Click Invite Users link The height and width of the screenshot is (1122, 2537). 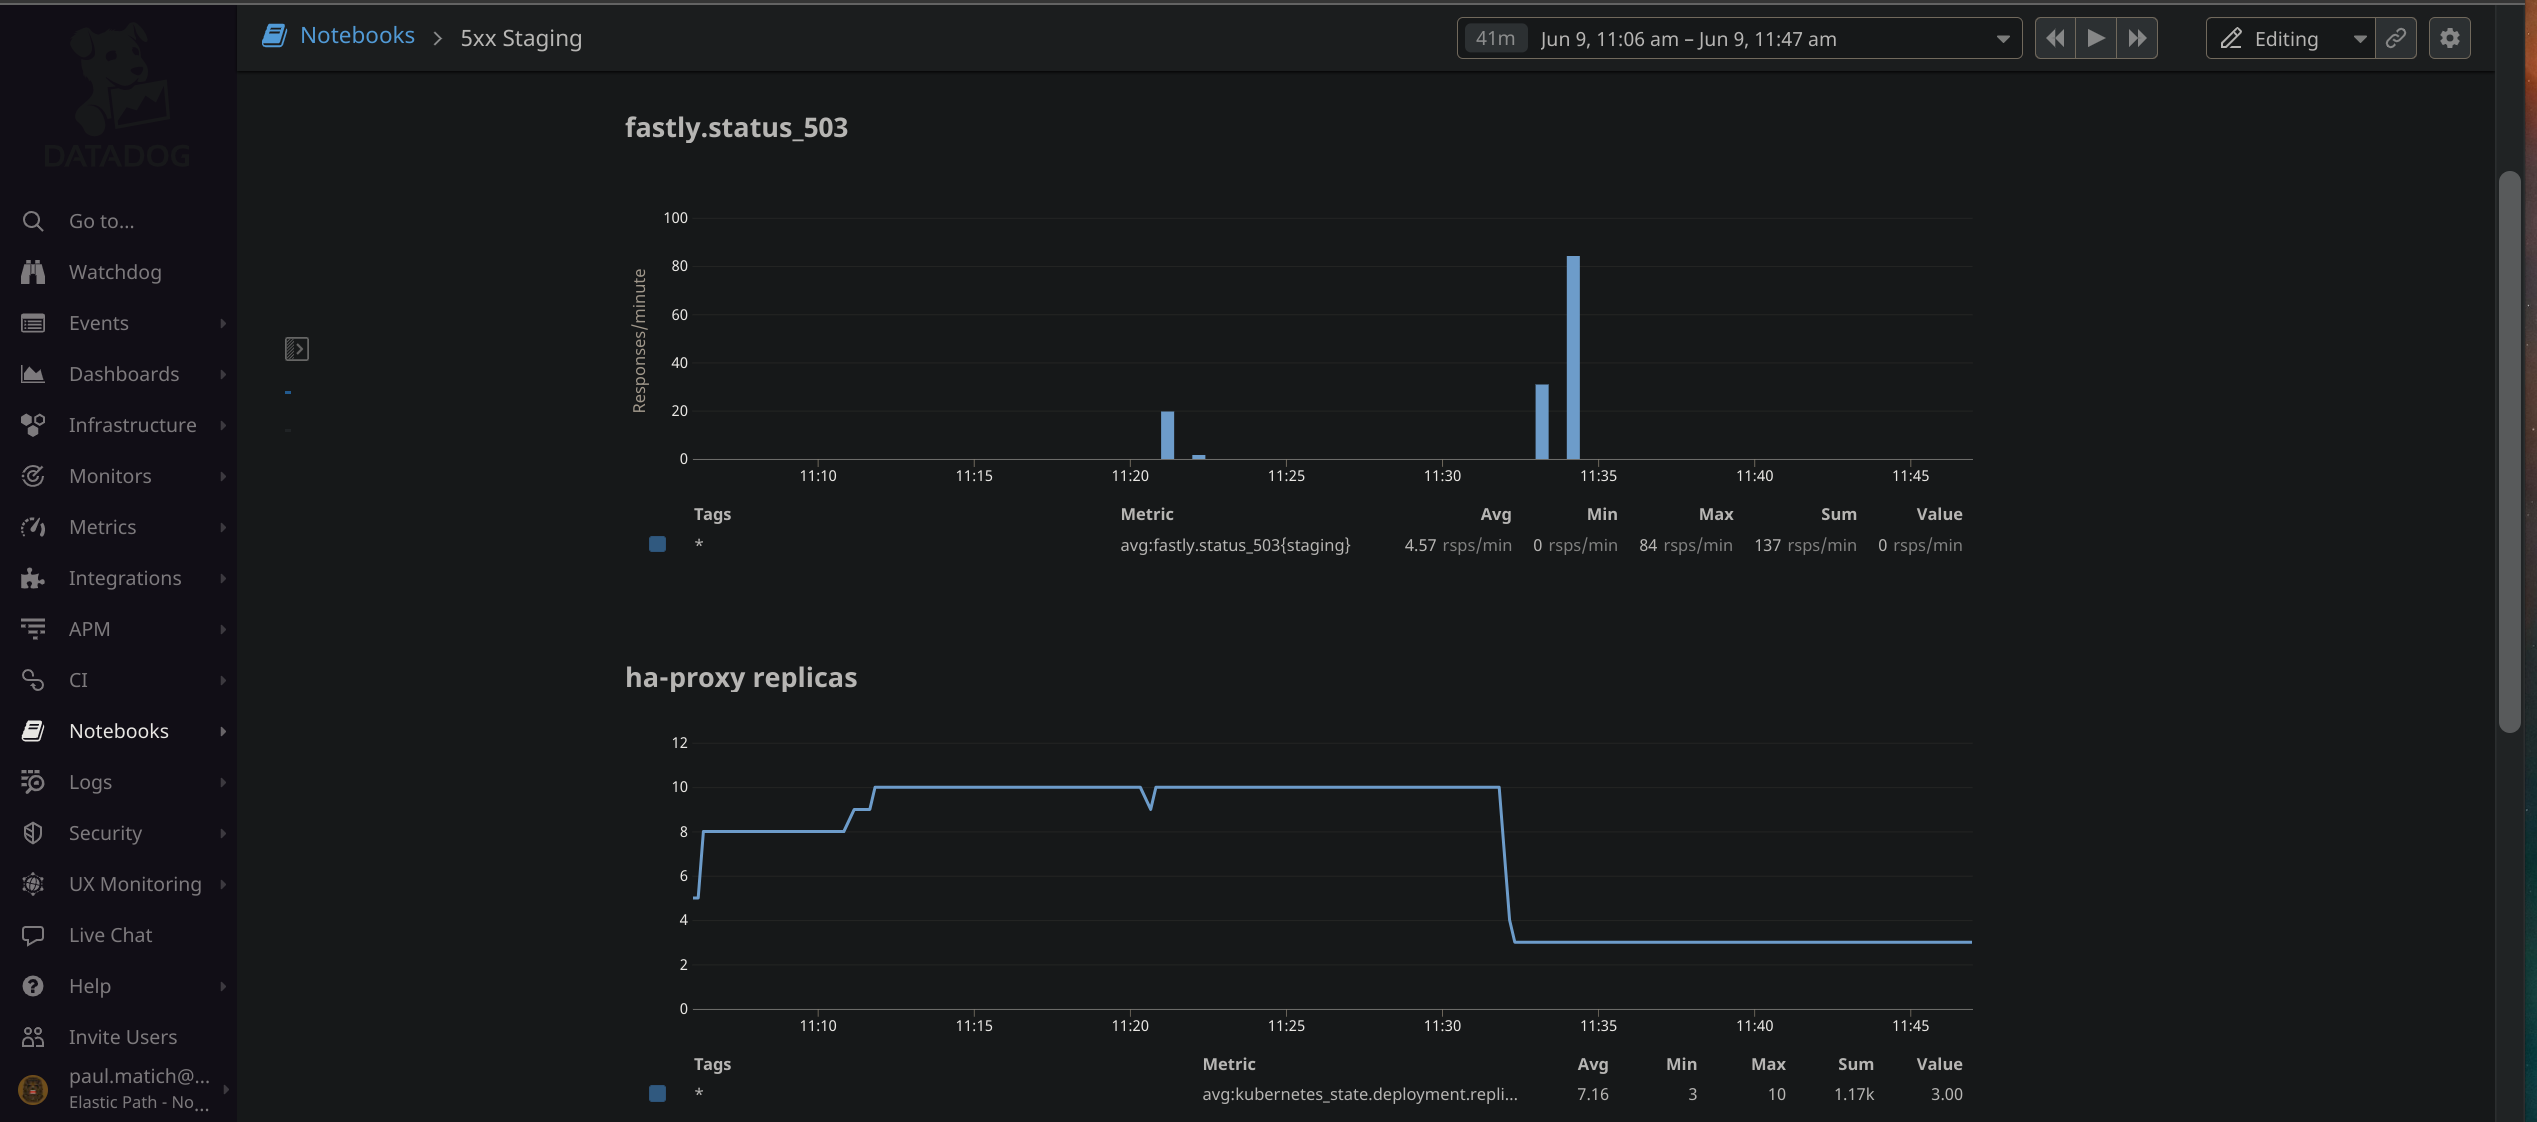pyautogui.click(x=122, y=1037)
